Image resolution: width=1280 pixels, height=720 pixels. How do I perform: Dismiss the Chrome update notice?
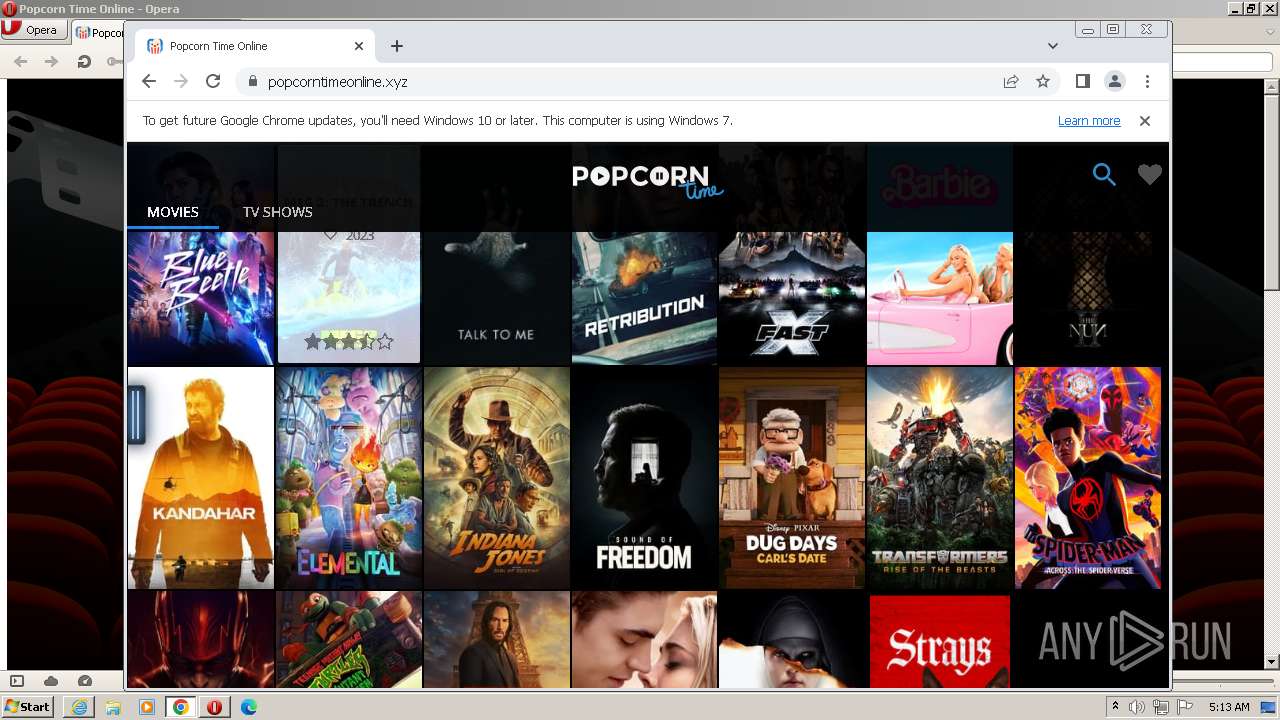[x=1145, y=120]
